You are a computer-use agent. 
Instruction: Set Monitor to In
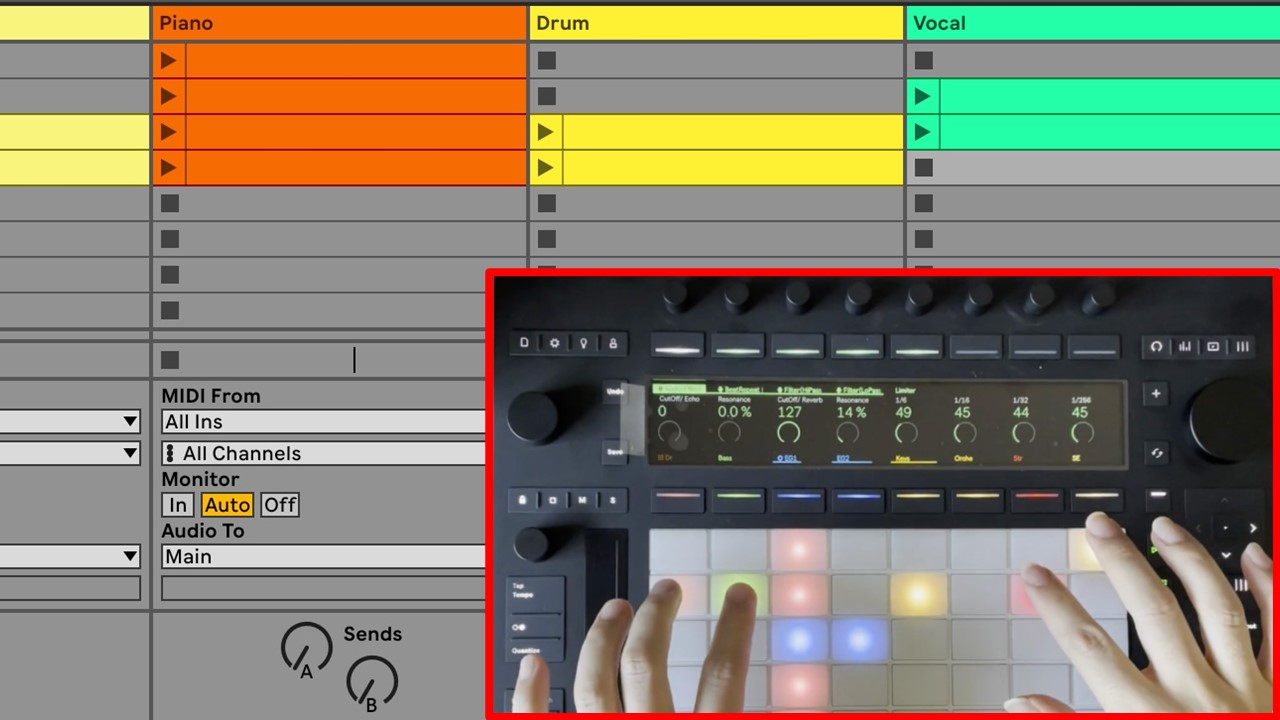[x=177, y=505]
